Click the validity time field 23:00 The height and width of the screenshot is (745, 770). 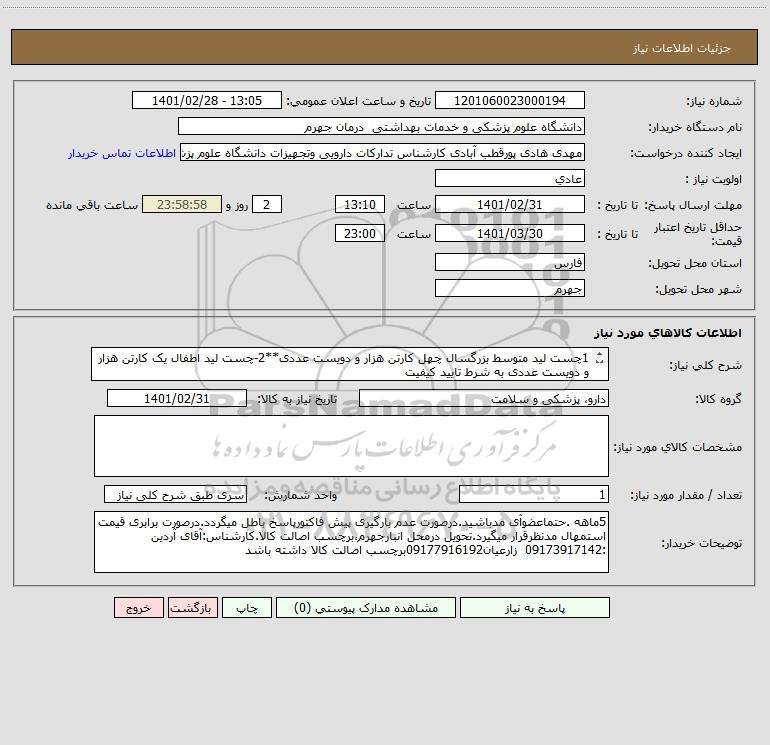360,233
